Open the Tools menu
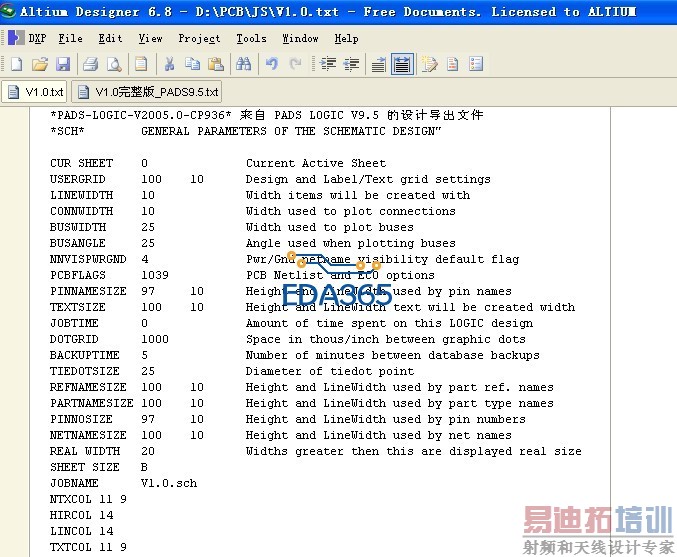The image size is (677, 557). point(251,38)
